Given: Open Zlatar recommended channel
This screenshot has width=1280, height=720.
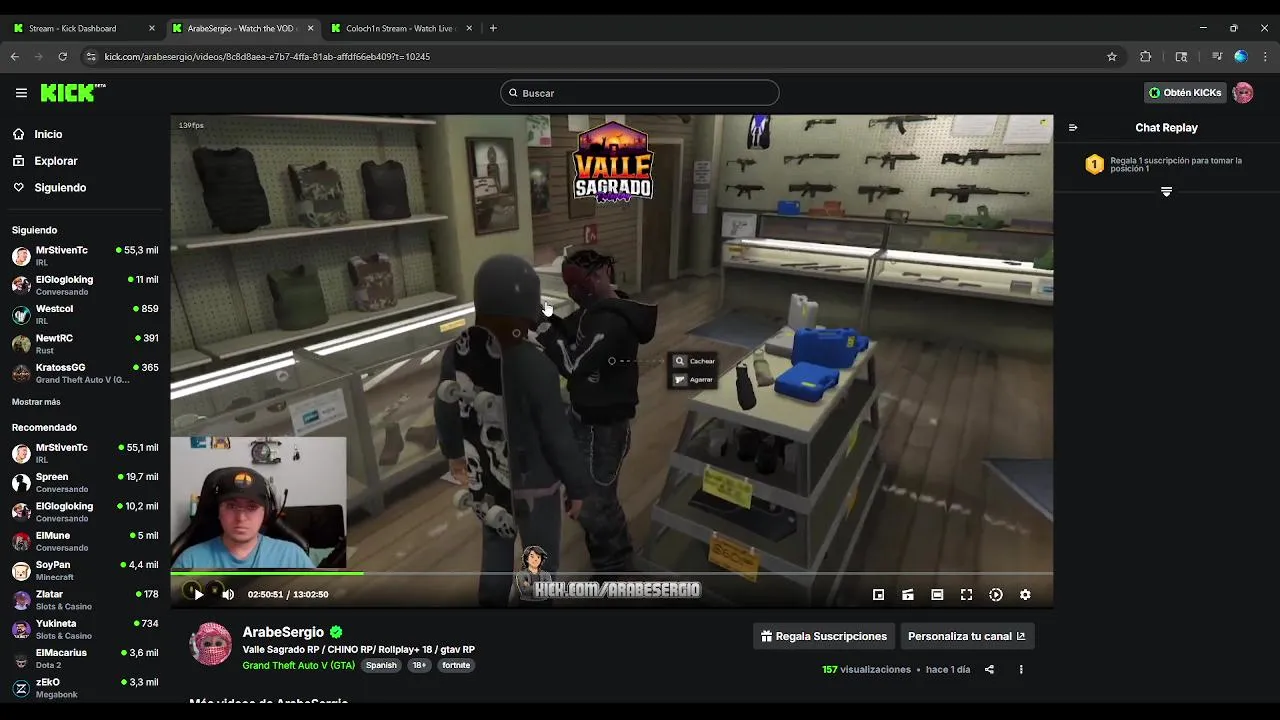Looking at the screenshot, I should click(x=85, y=599).
